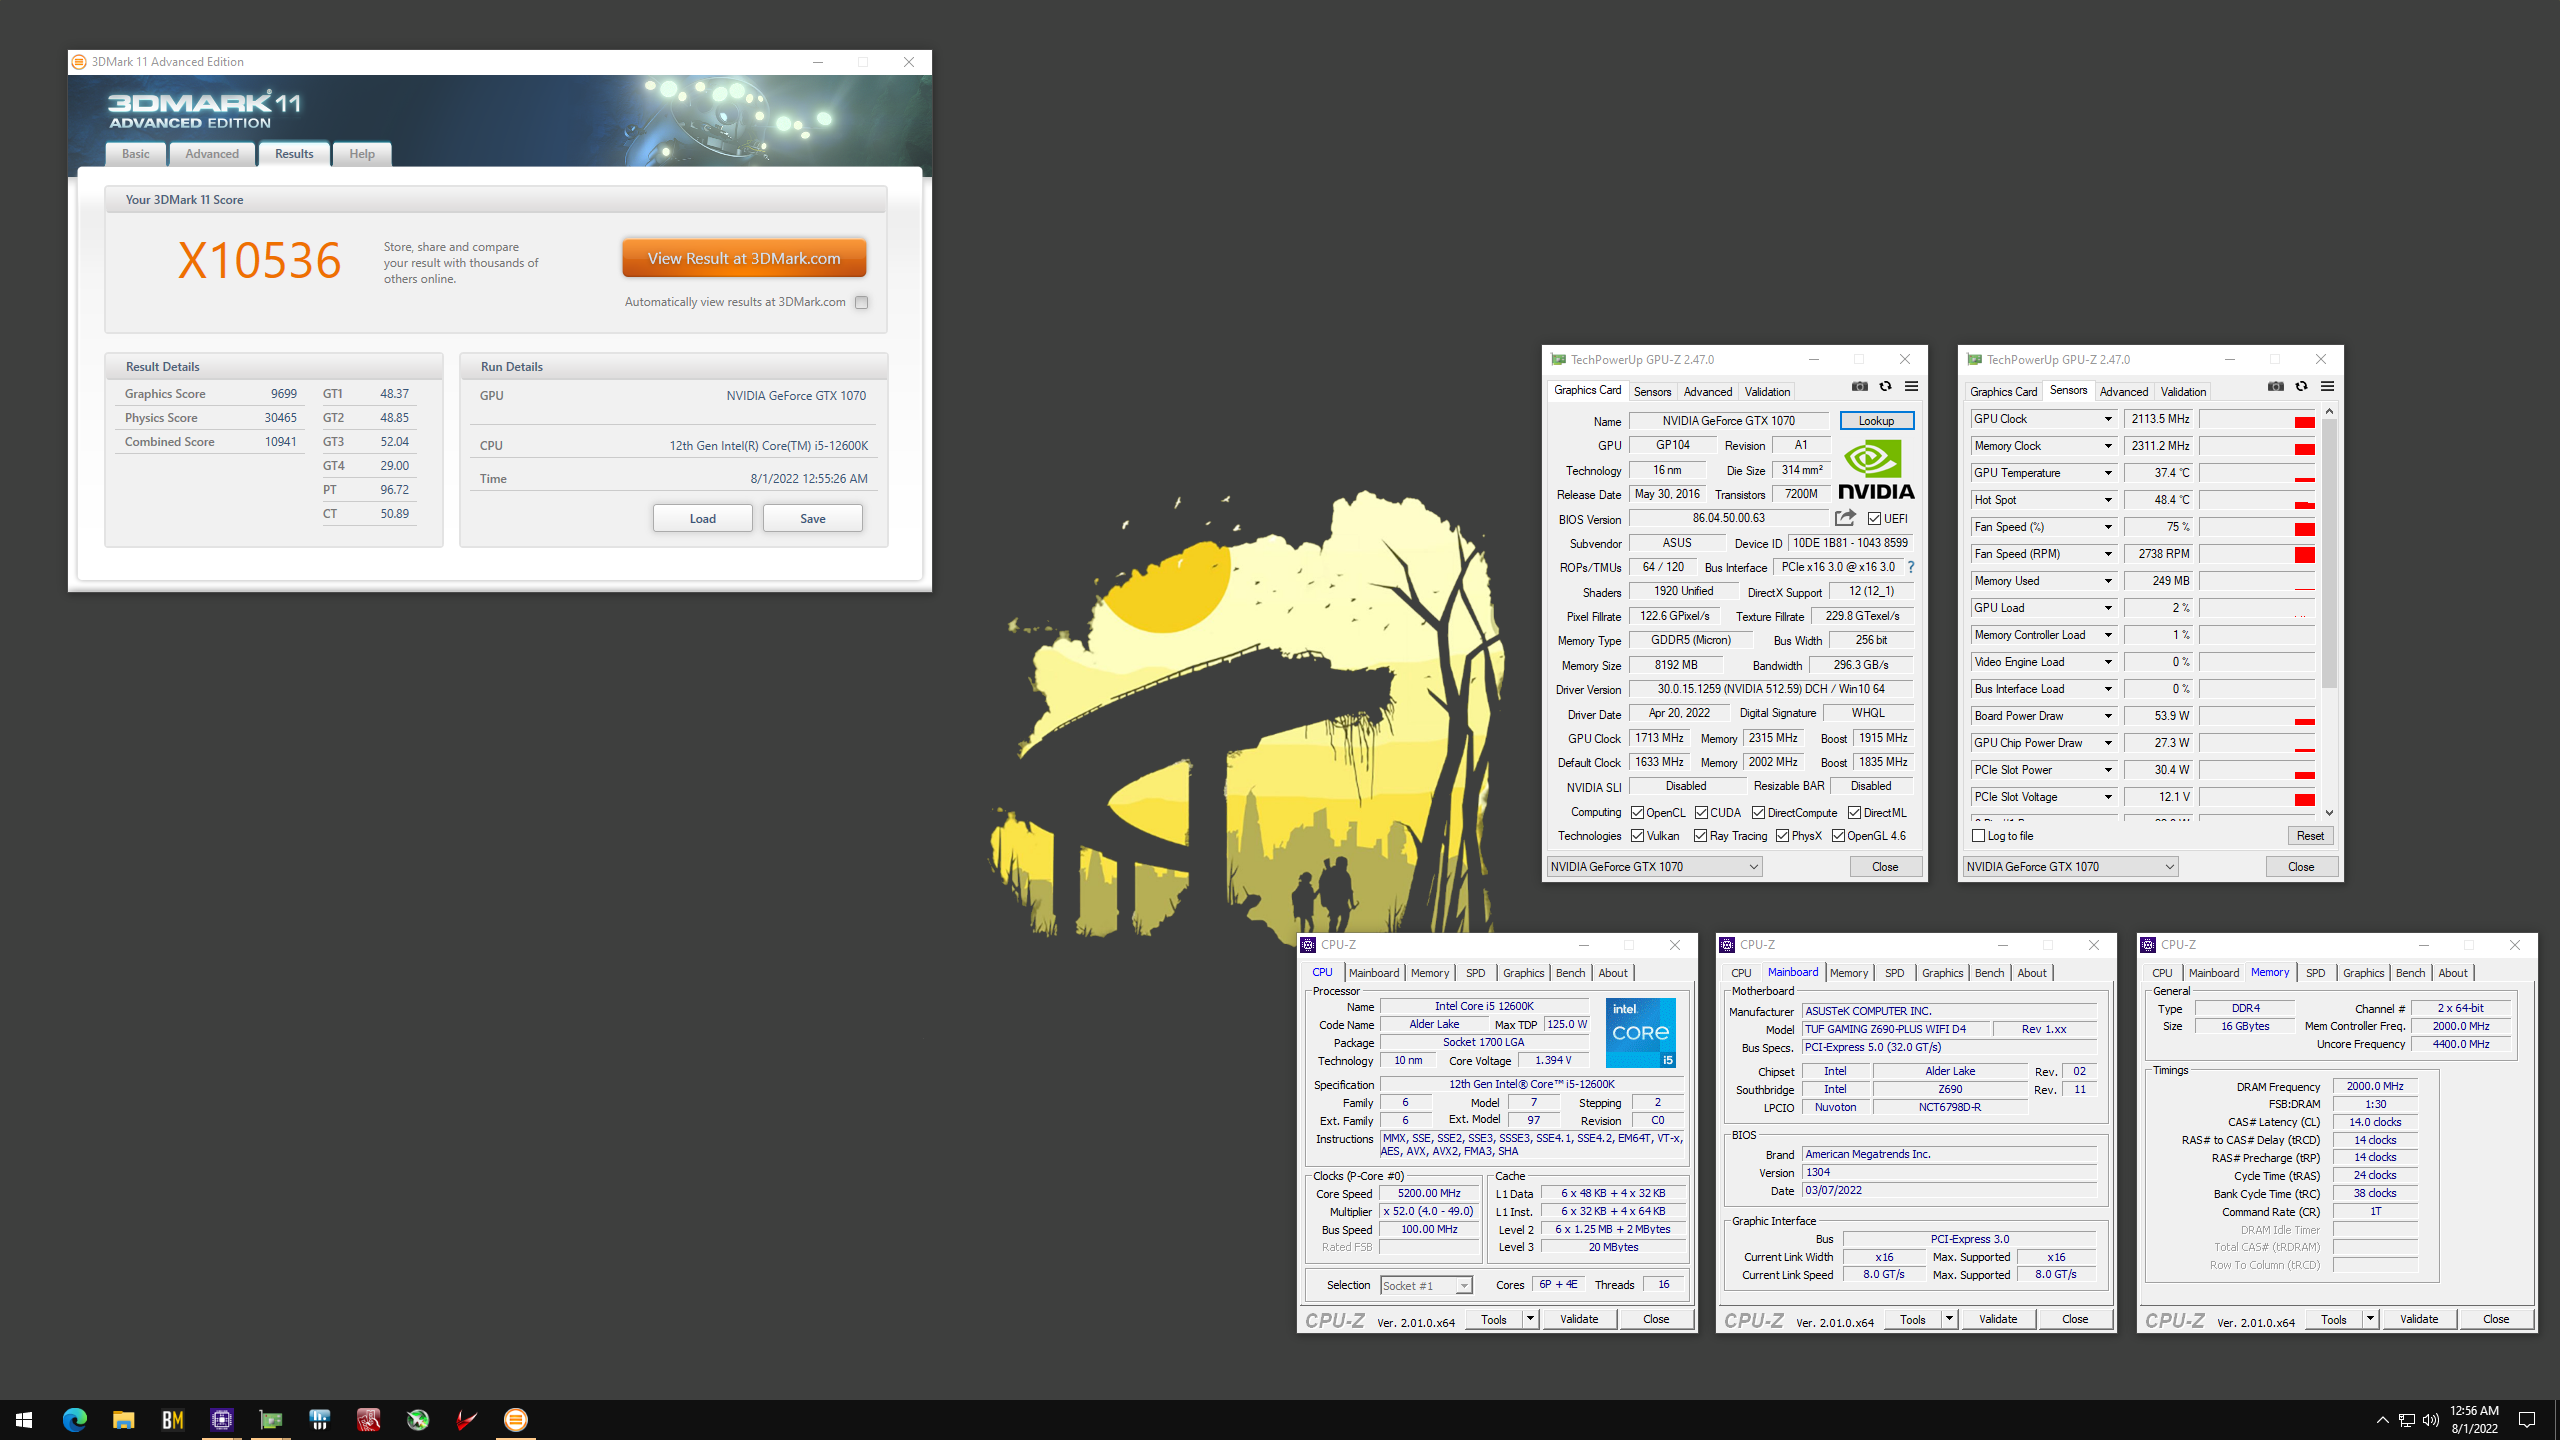
Task: Click the GPU Name field in GPU-Z
Action: click(1728, 421)
